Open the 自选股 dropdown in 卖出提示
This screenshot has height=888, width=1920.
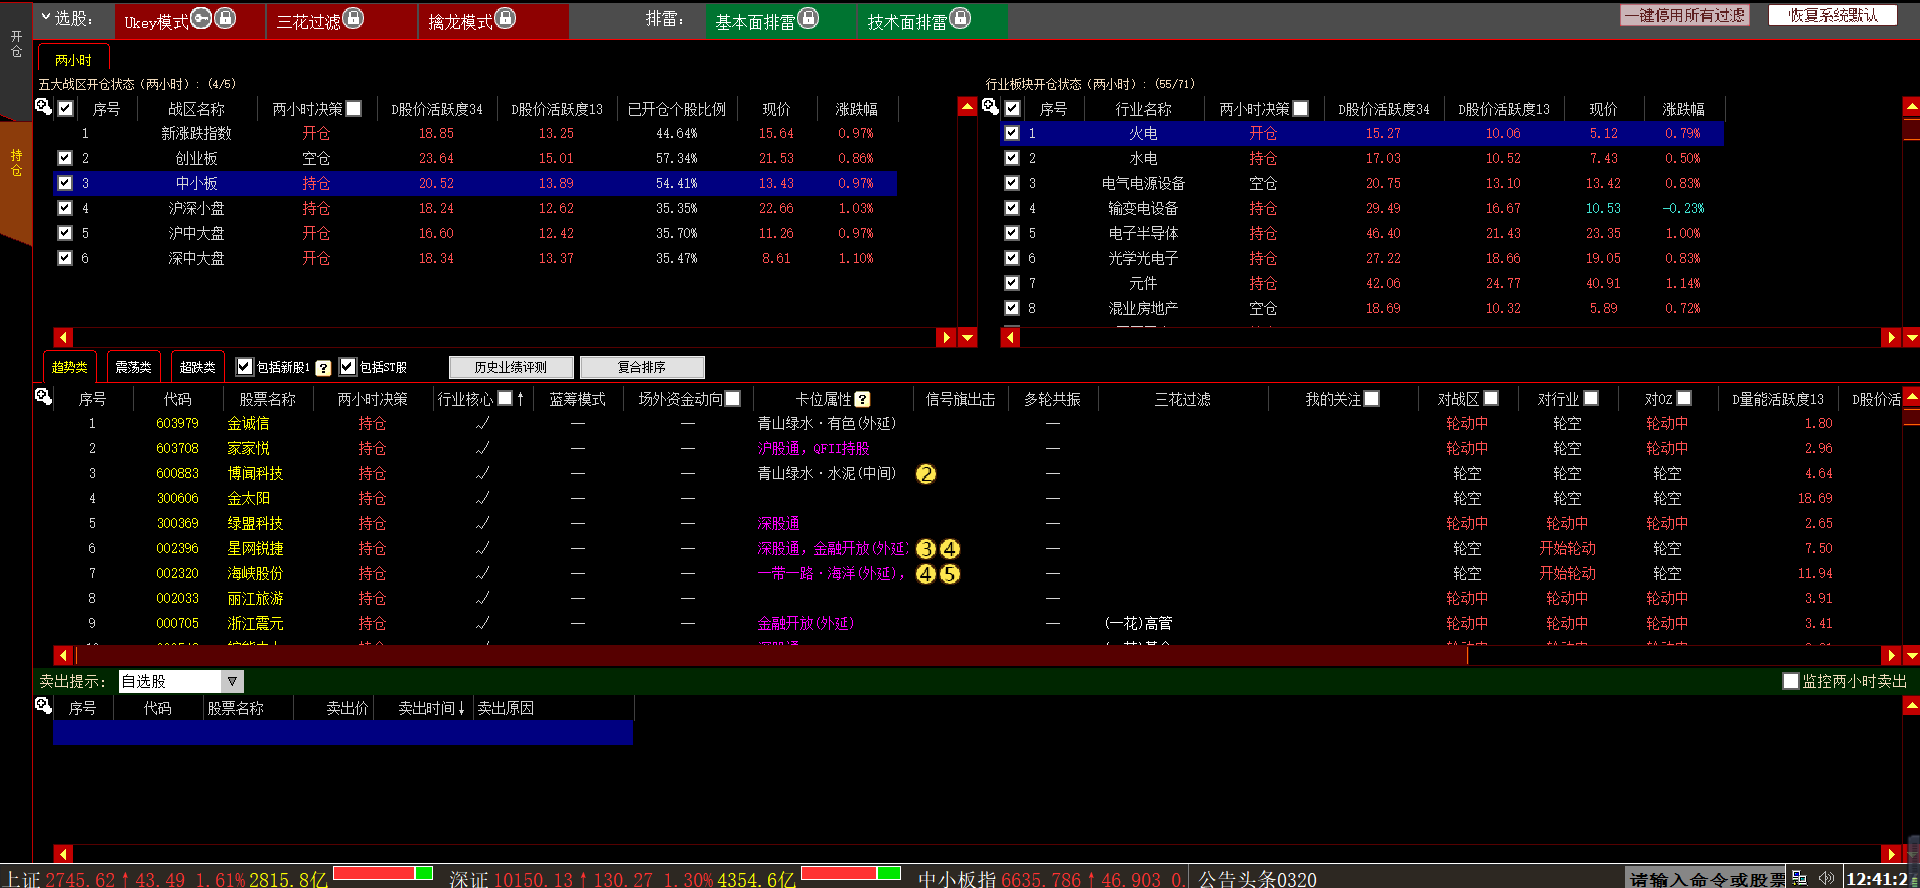coord(232,681)
